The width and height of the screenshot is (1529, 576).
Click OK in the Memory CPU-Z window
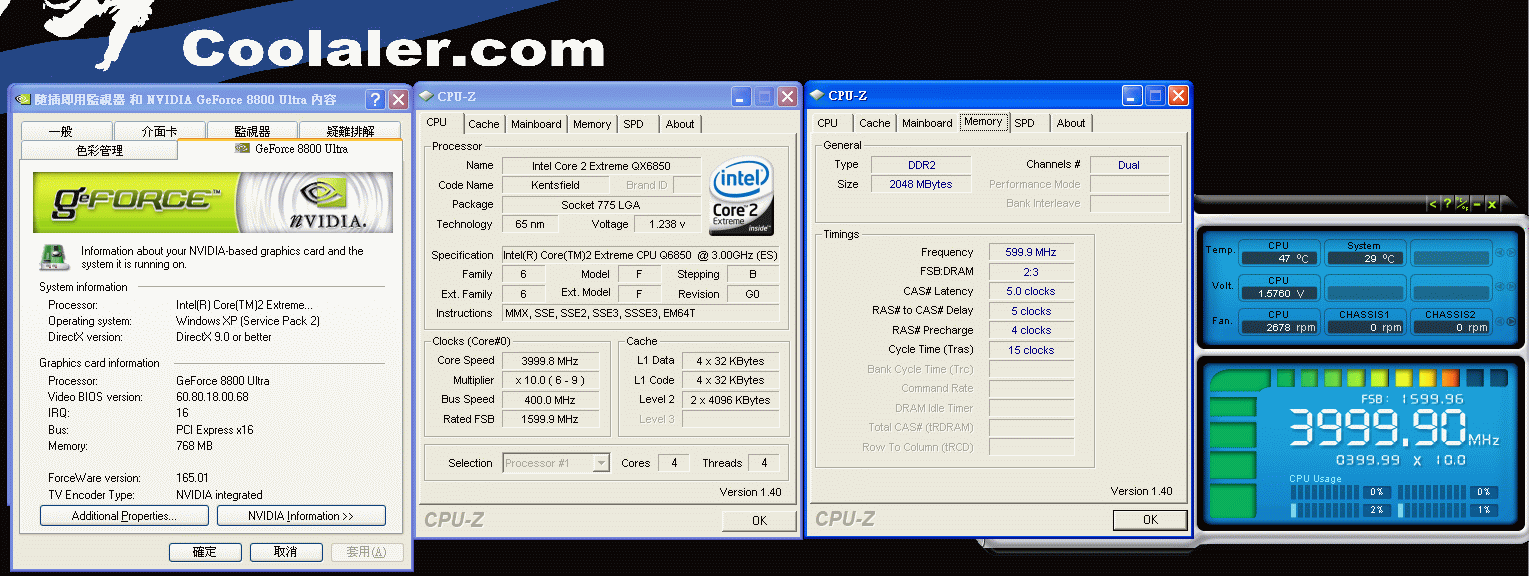coord(1150,520)
